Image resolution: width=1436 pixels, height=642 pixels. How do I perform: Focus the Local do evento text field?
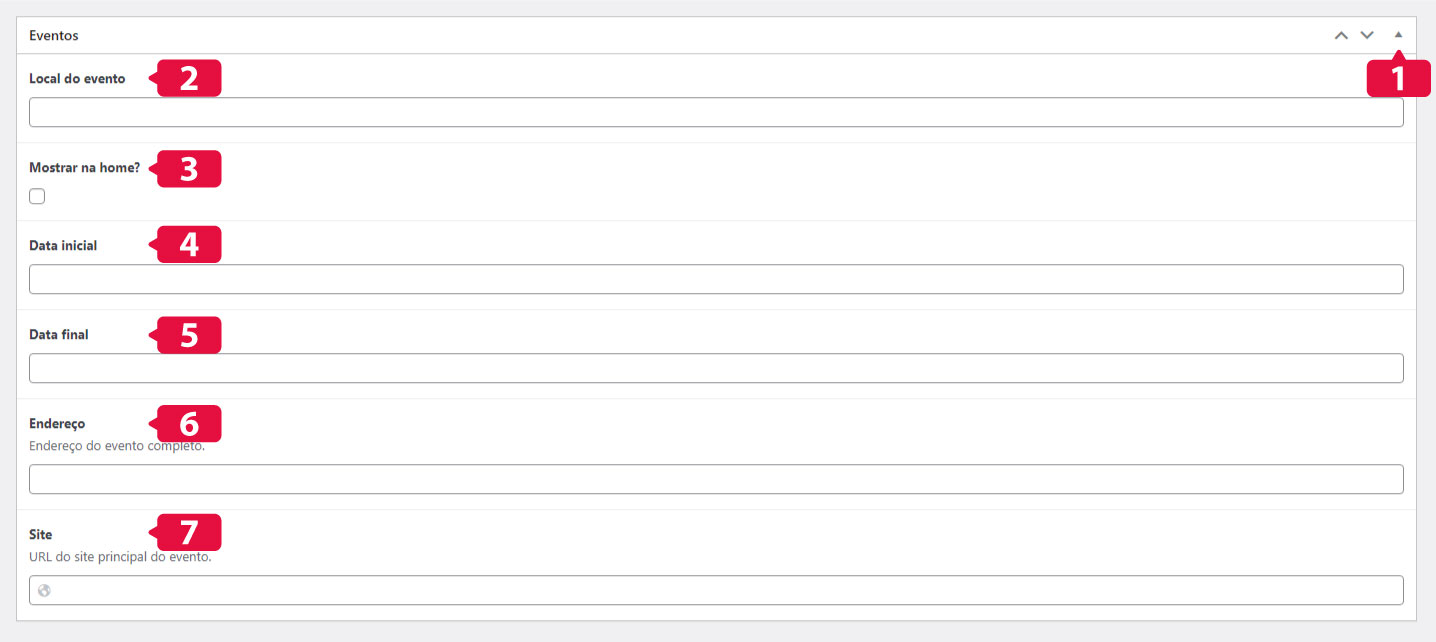716,112
